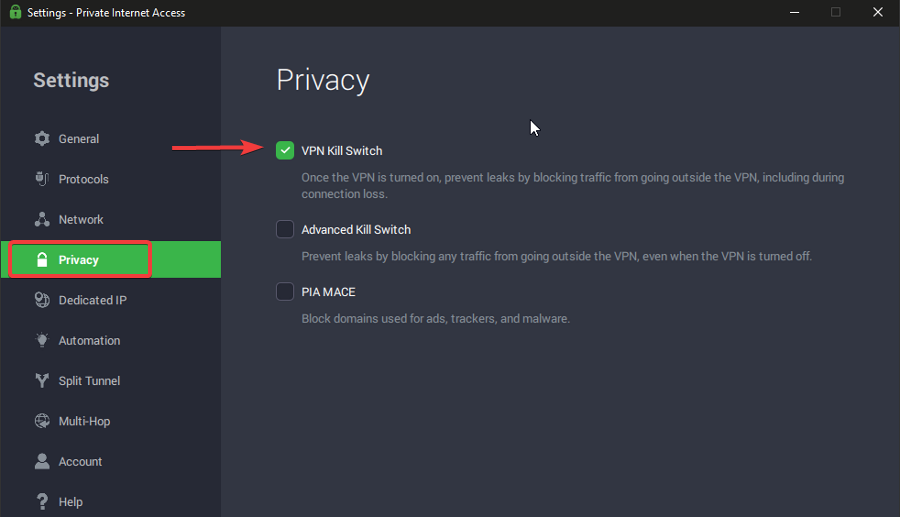This screenshot has height=517, width=900.
Task: Click the VPN Kill Switch label text
Action: [342, 151]
